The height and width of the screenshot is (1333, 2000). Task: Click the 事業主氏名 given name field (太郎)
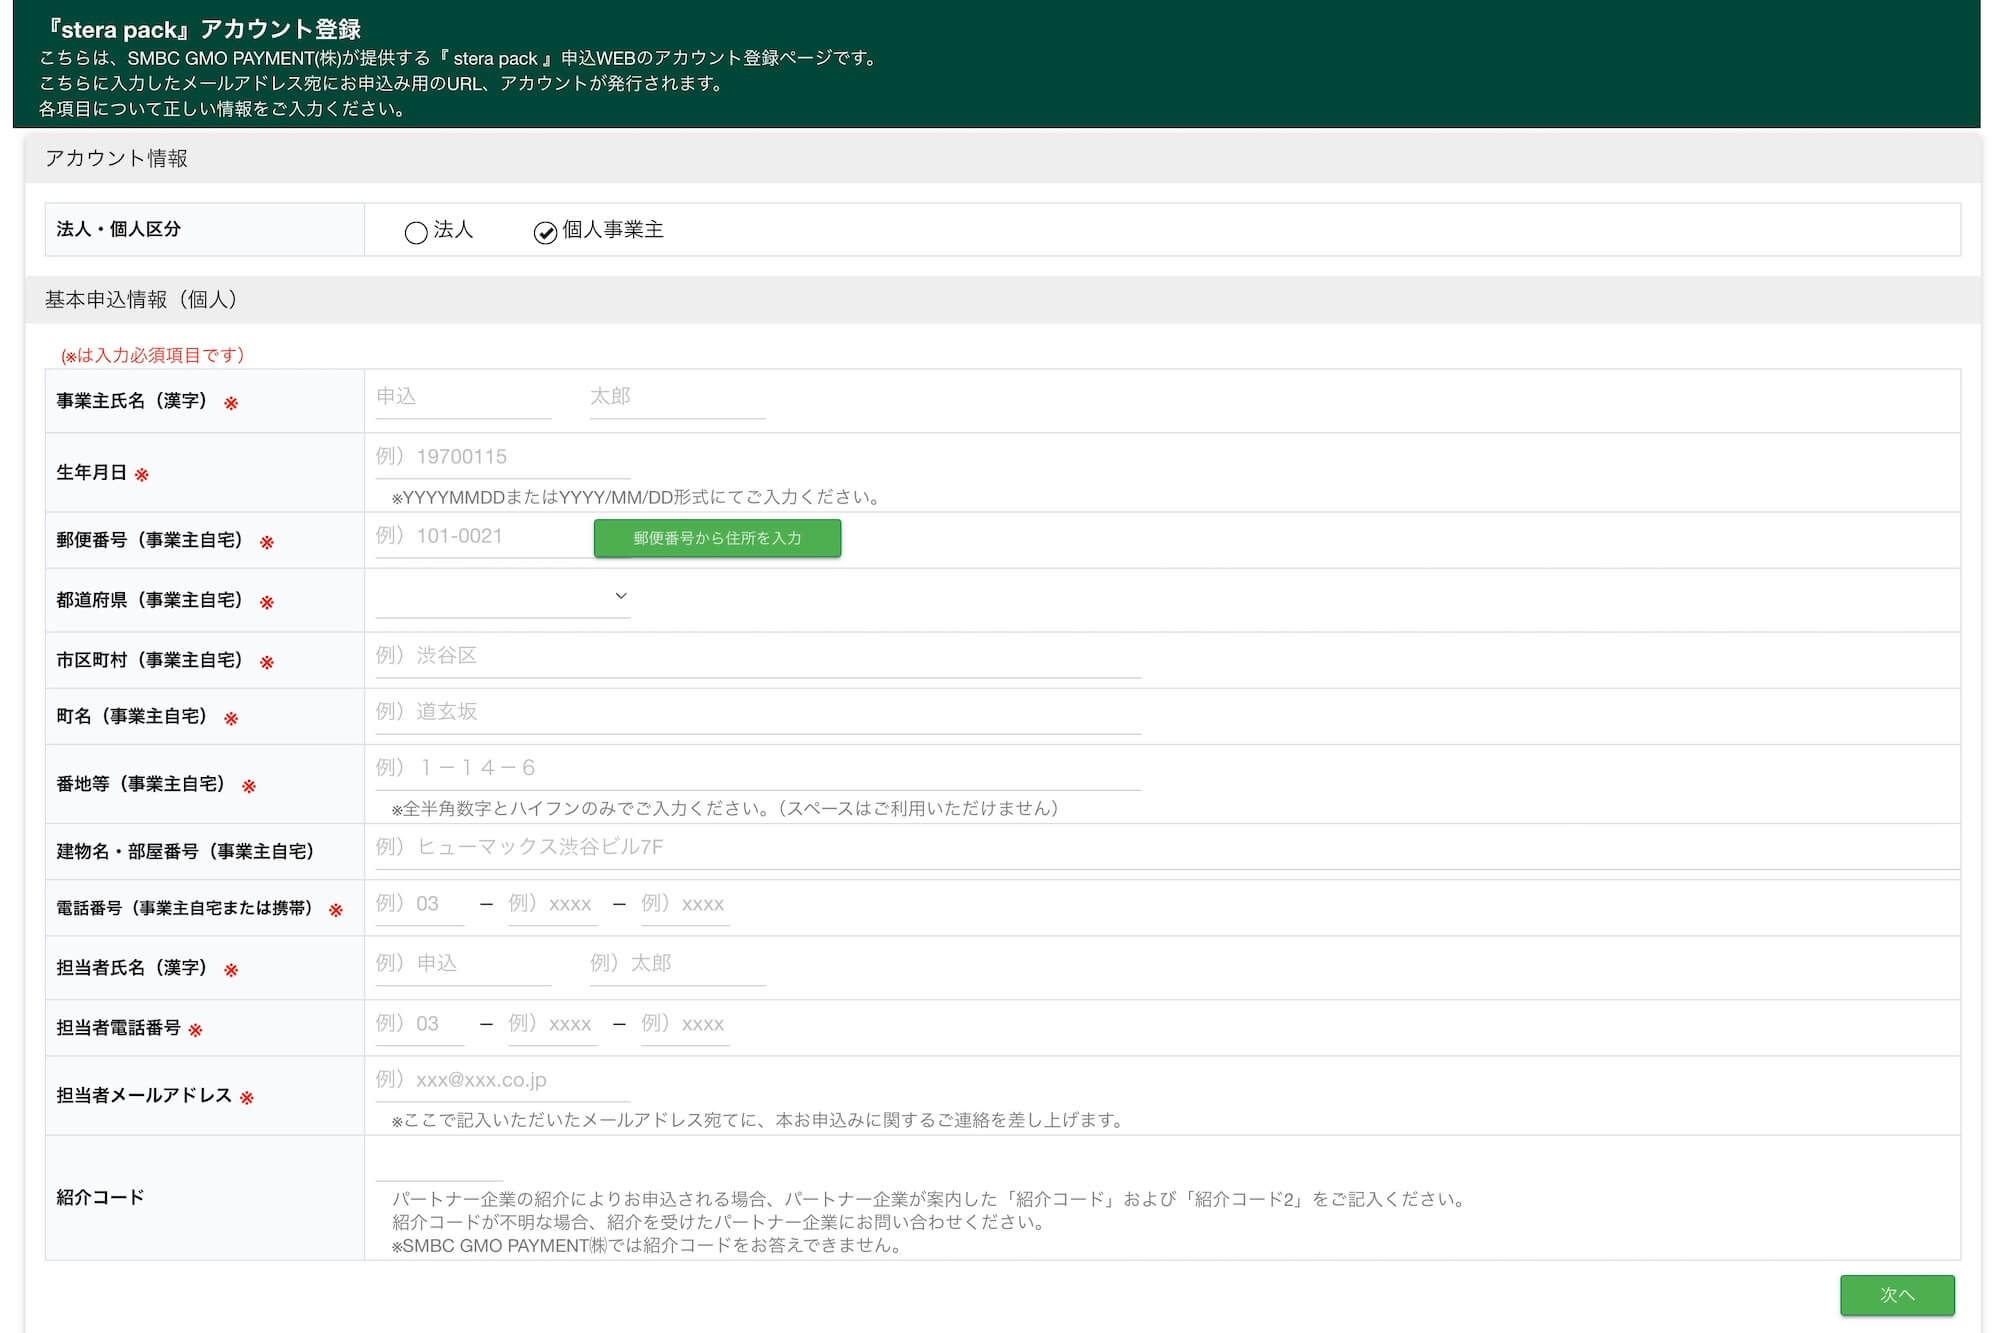tap(677, 397)
